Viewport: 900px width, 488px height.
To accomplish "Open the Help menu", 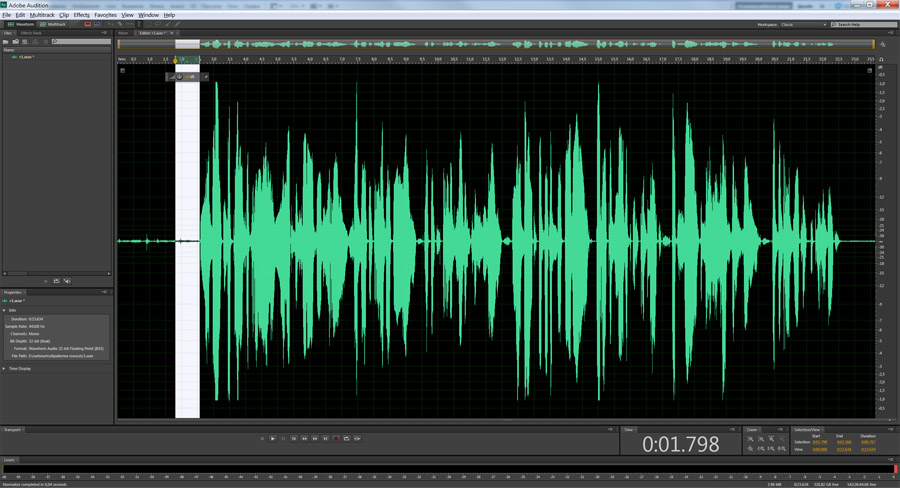I will [169, 15].
